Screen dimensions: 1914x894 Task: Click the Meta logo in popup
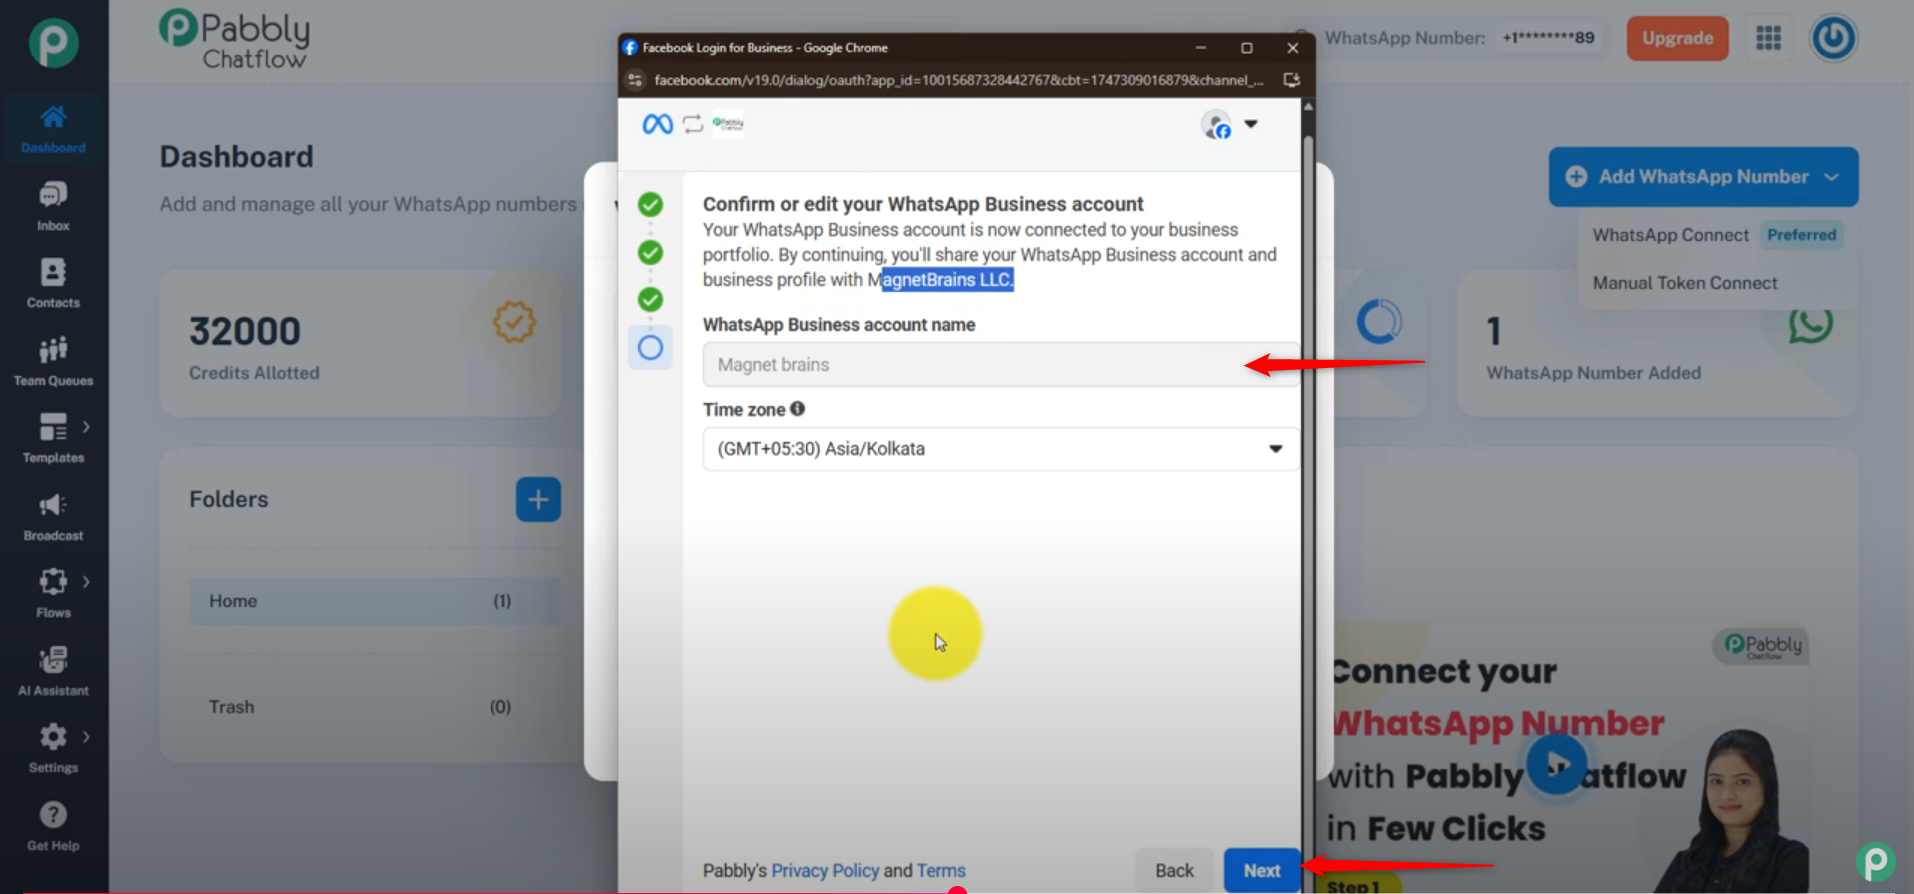tap(657, 124)
